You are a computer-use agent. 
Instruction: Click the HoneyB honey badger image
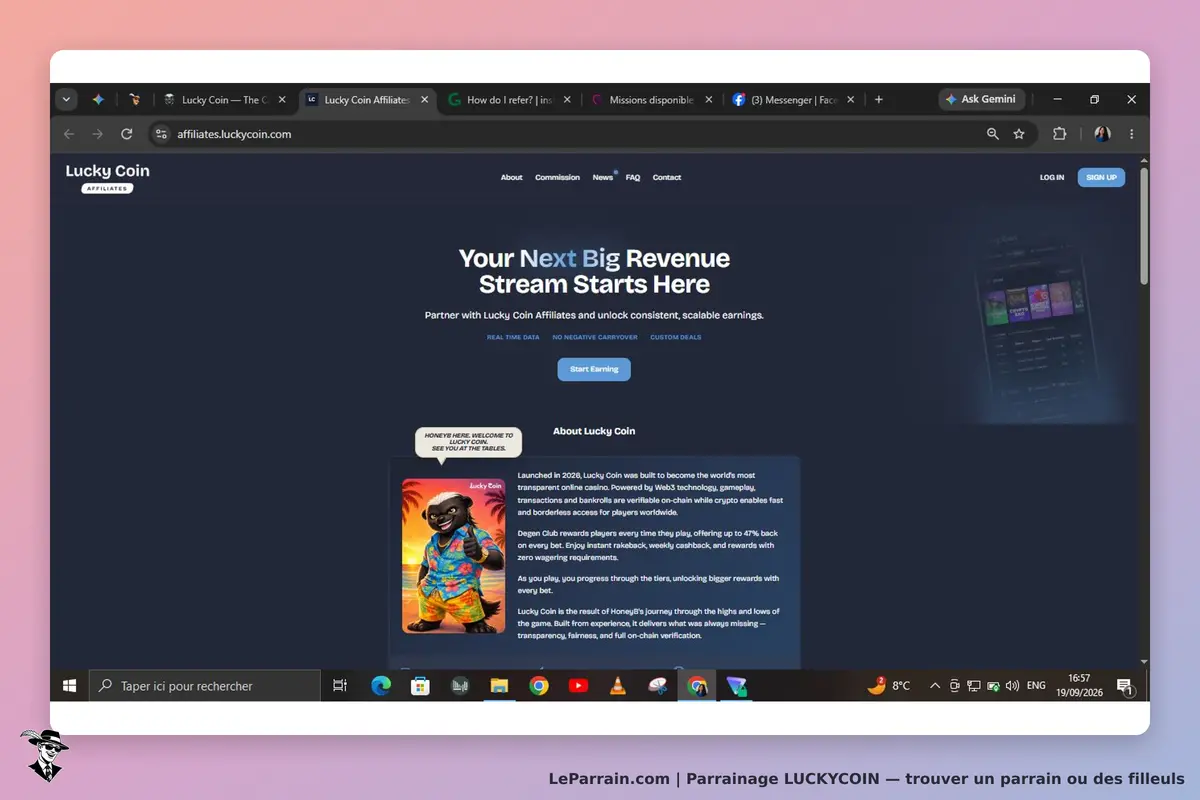pos(453,555)
